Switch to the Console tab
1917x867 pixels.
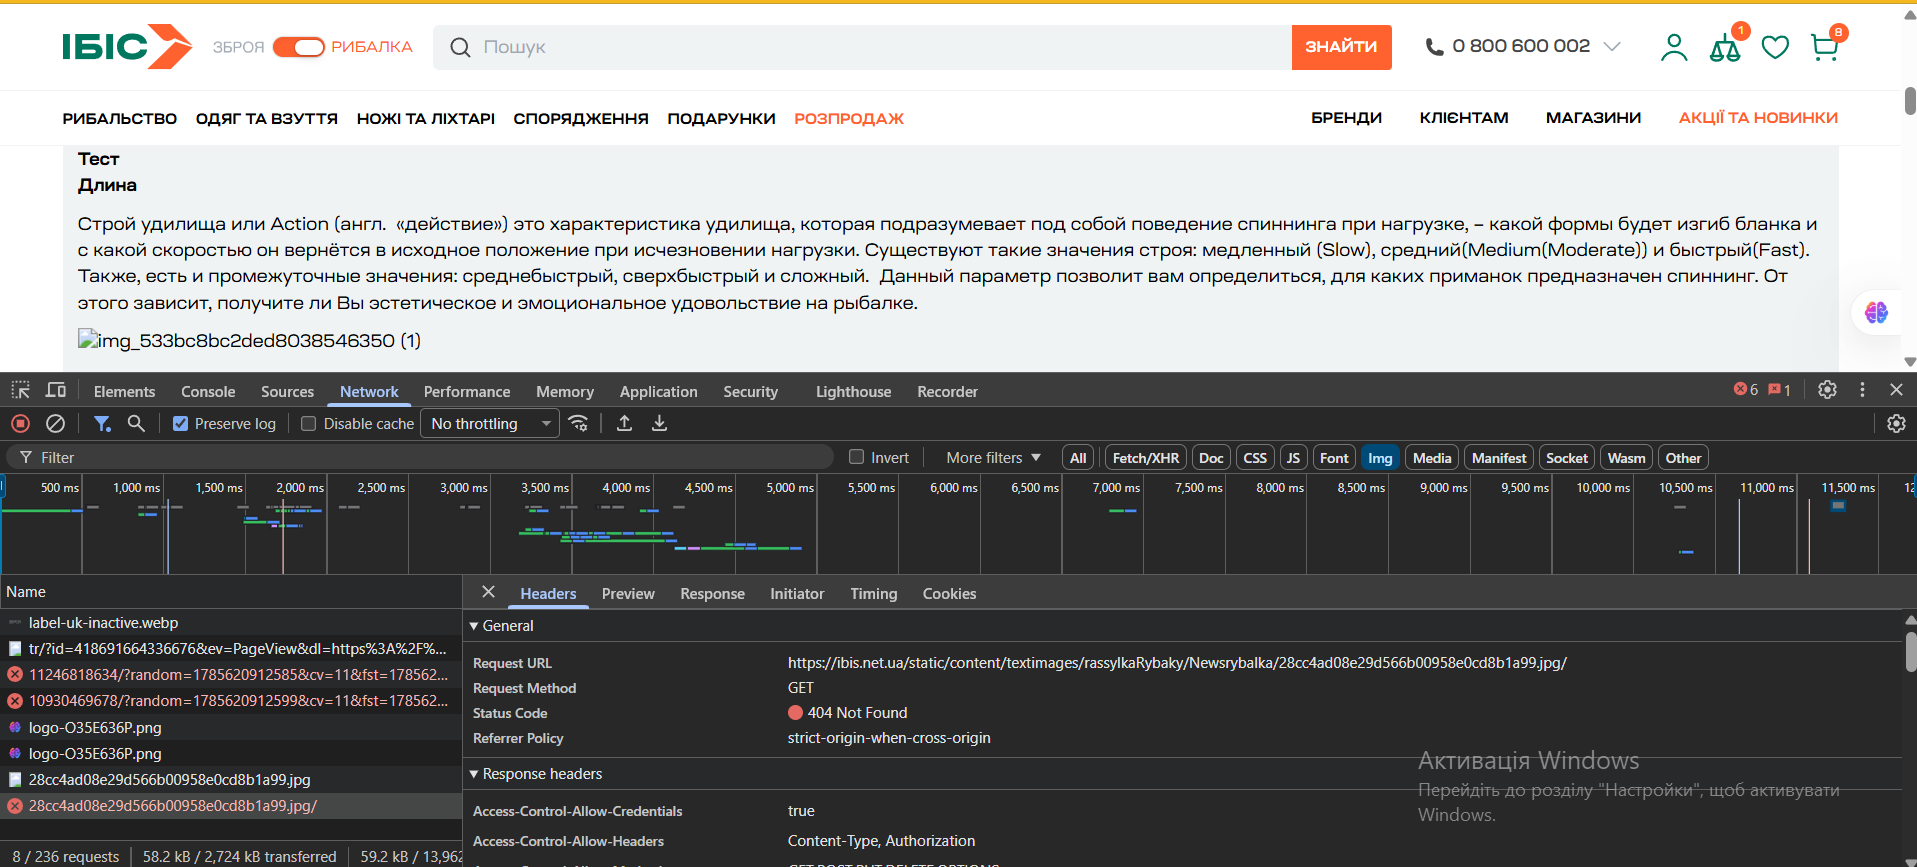(x=208, y=392)
